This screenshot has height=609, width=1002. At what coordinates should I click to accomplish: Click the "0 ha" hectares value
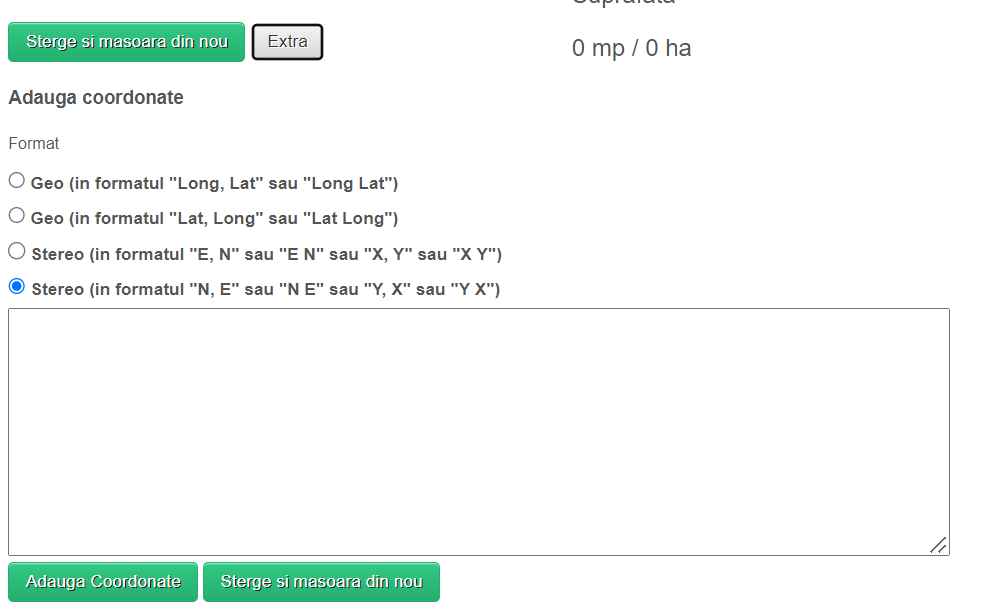[668, 48]
